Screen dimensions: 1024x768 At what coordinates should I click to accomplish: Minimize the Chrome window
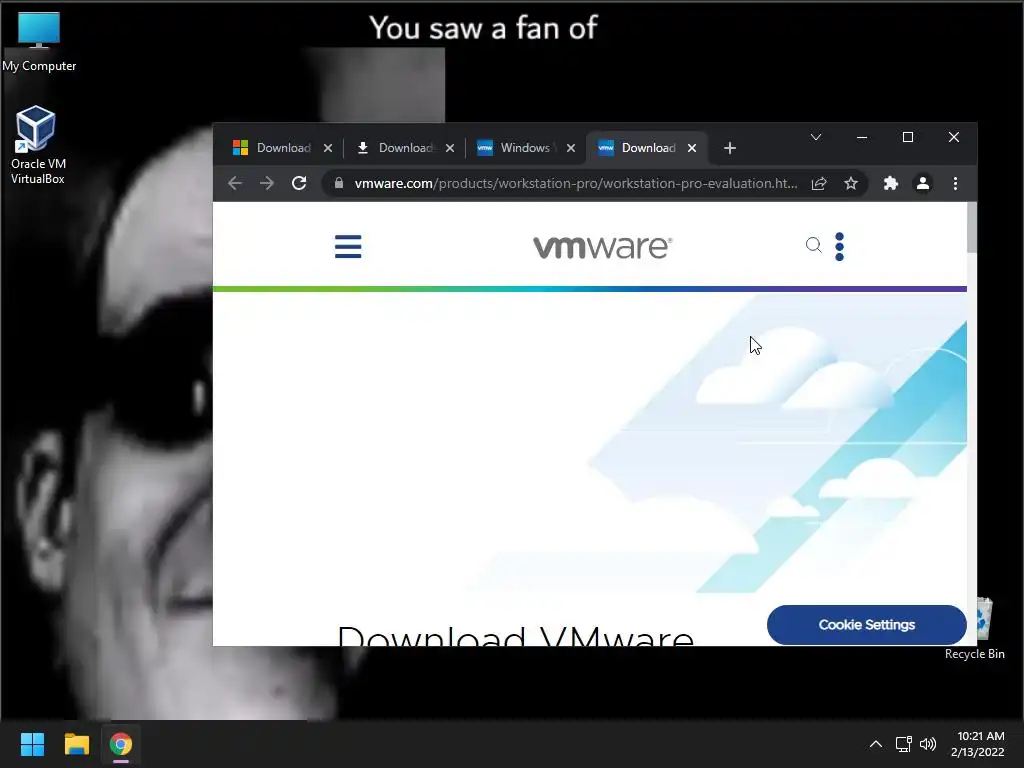point(862,137)
